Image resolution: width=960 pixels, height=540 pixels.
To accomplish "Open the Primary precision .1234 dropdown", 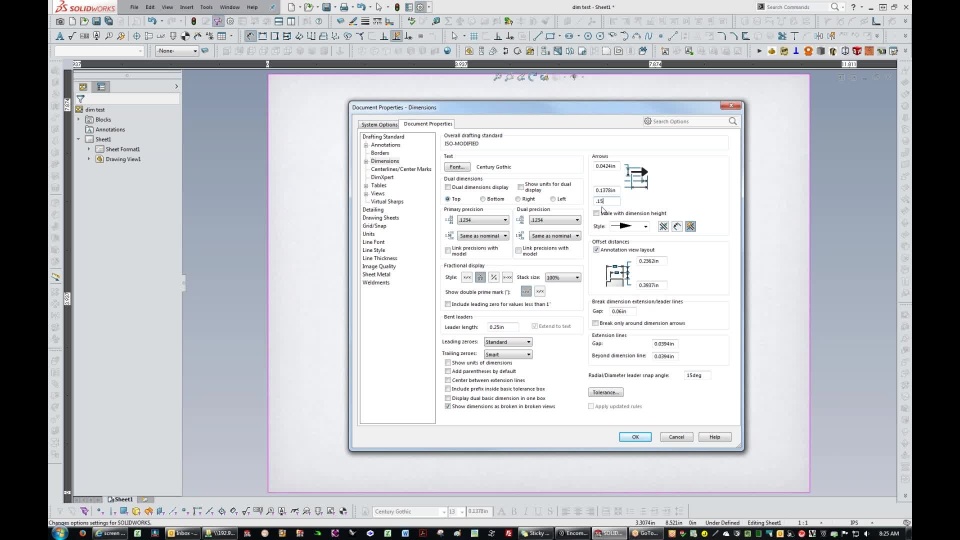I will click(482, 220).
